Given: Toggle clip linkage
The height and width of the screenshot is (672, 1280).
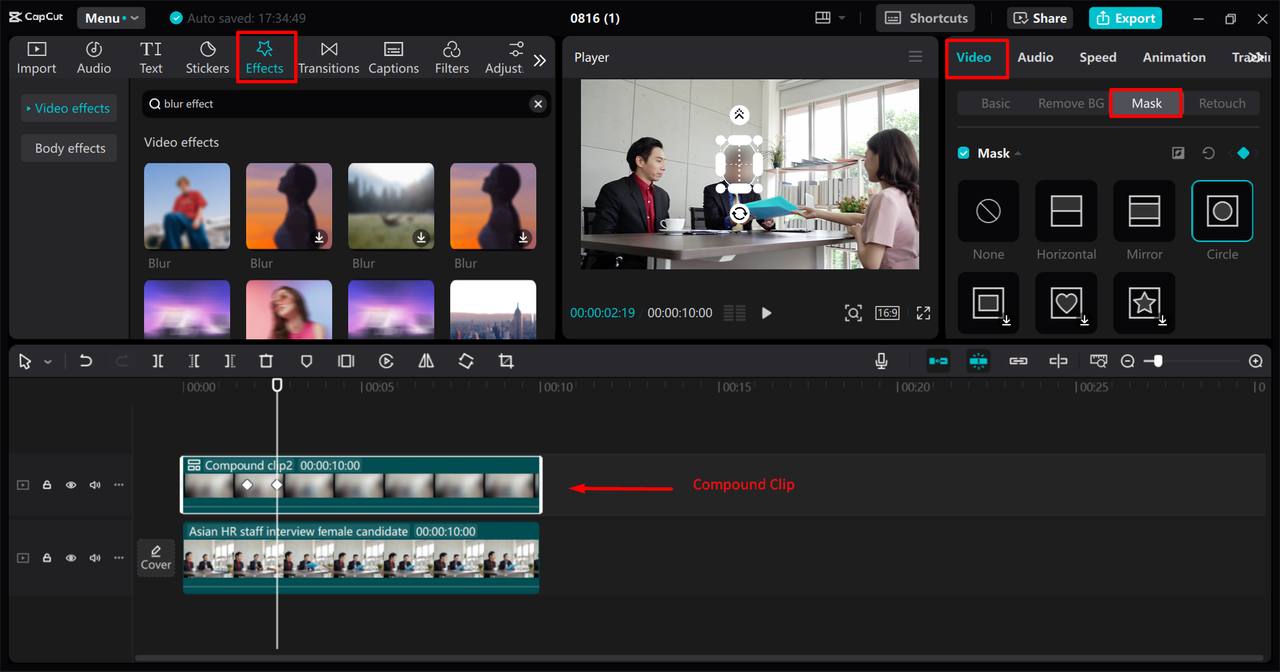Looking at the screenshot, I should tap(1018, 361).
